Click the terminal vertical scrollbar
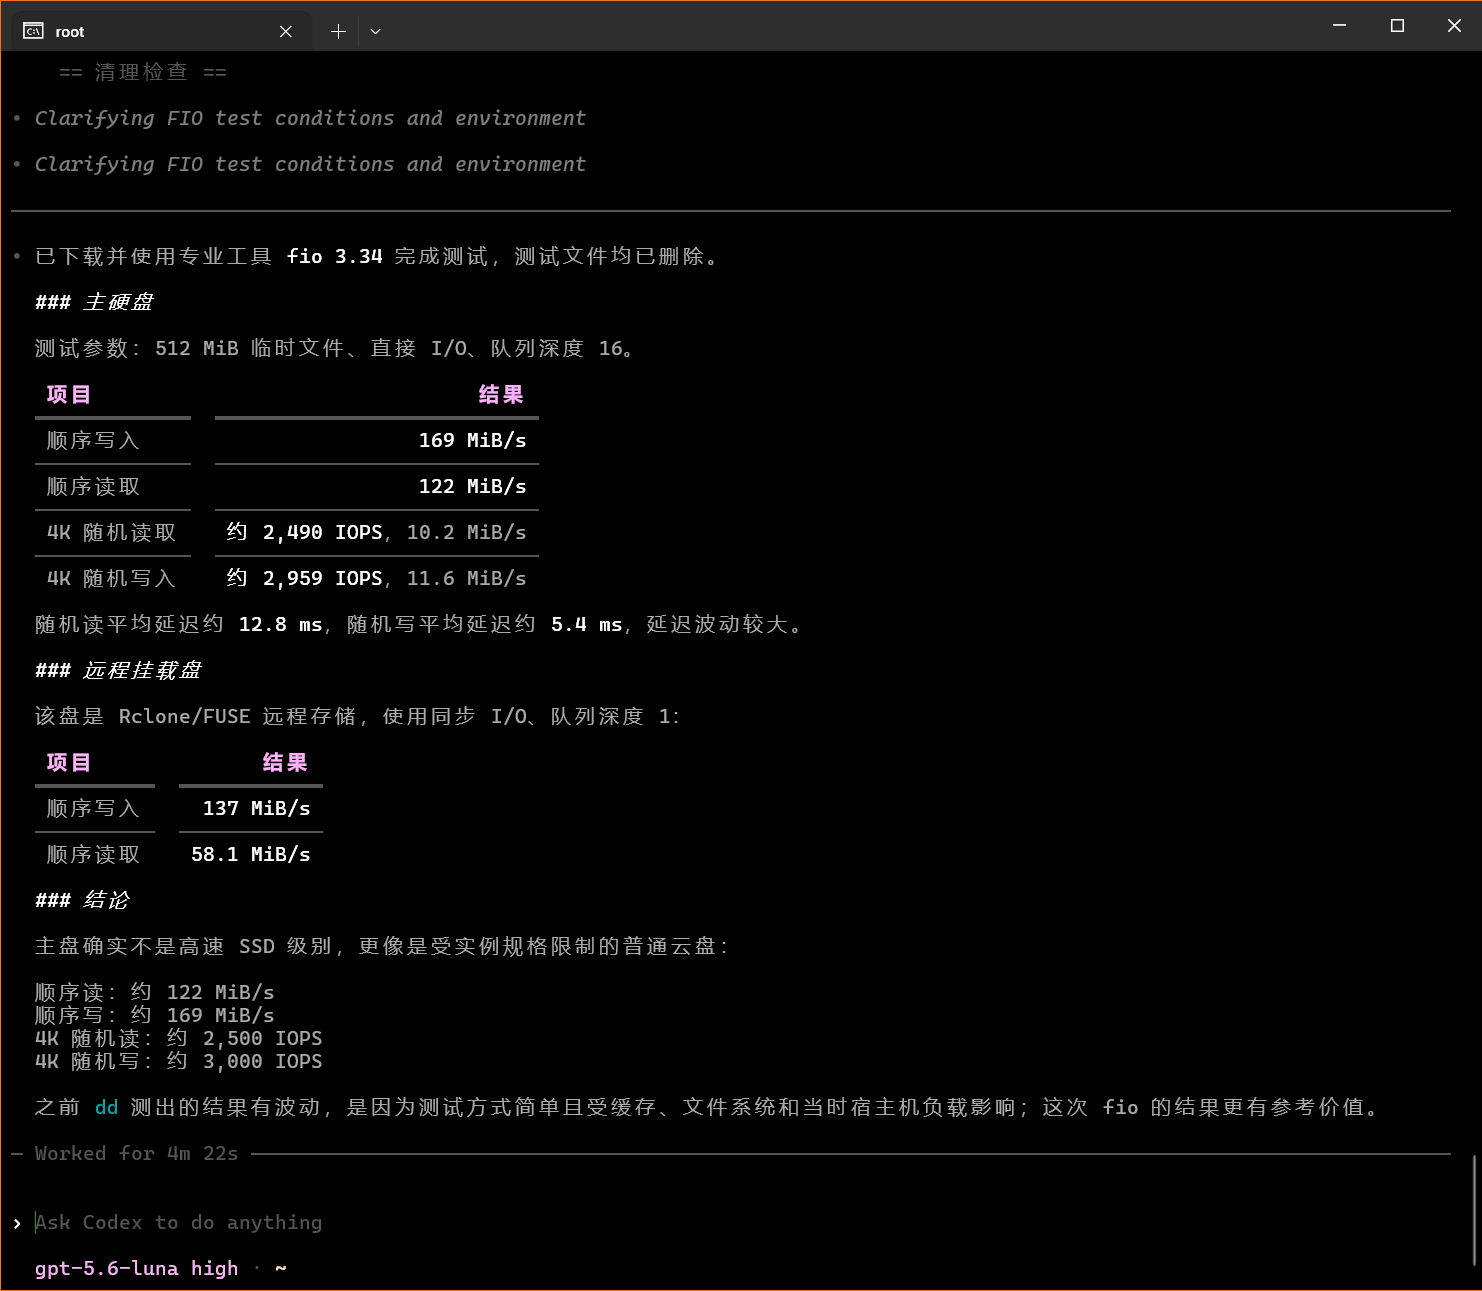This screenshot has width=1482, height=1291. click(1475, 1210)
